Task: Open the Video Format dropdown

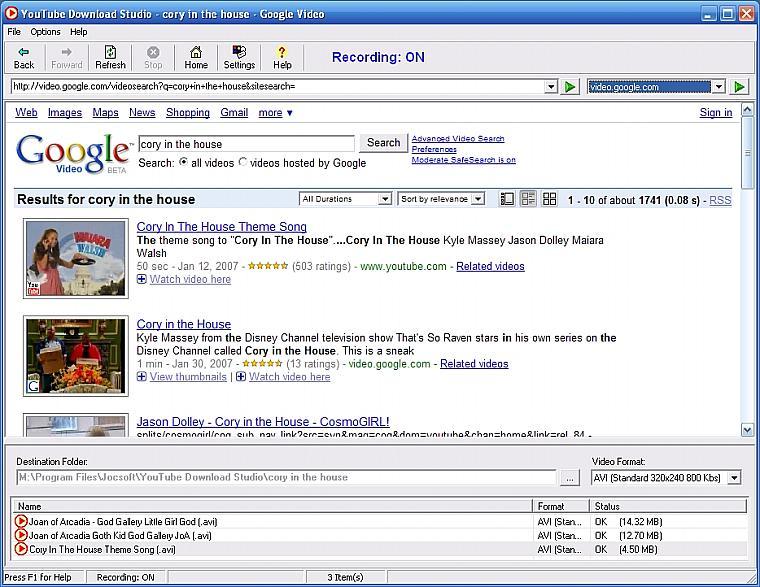Action: [666, 478]
